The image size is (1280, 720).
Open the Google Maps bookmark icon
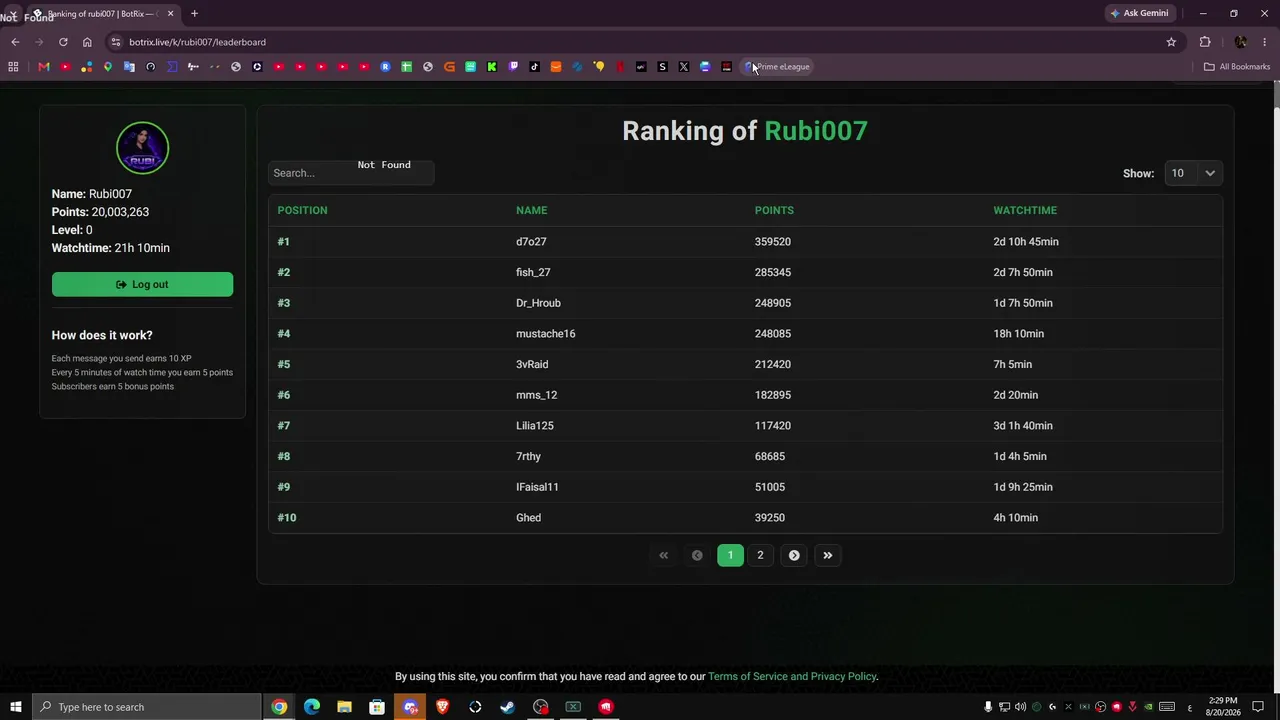107,67
